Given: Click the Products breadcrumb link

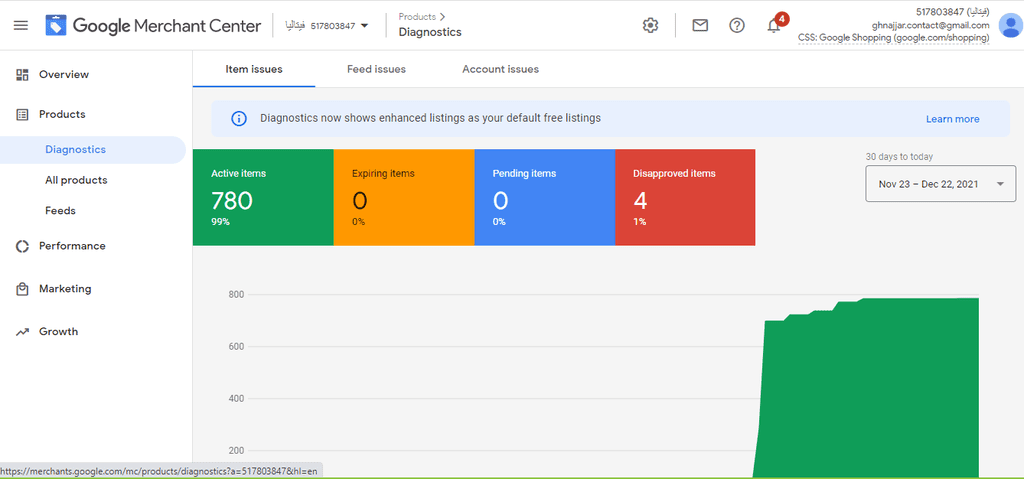Looking at the screenshot, I should [x=417, y=17].
